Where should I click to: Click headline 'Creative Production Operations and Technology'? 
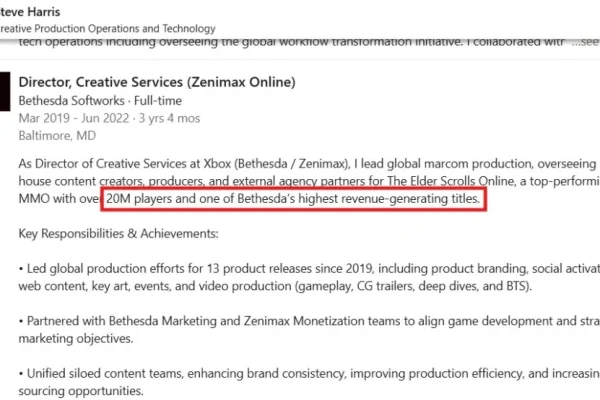pyautogui.click(x=108, y=29)
